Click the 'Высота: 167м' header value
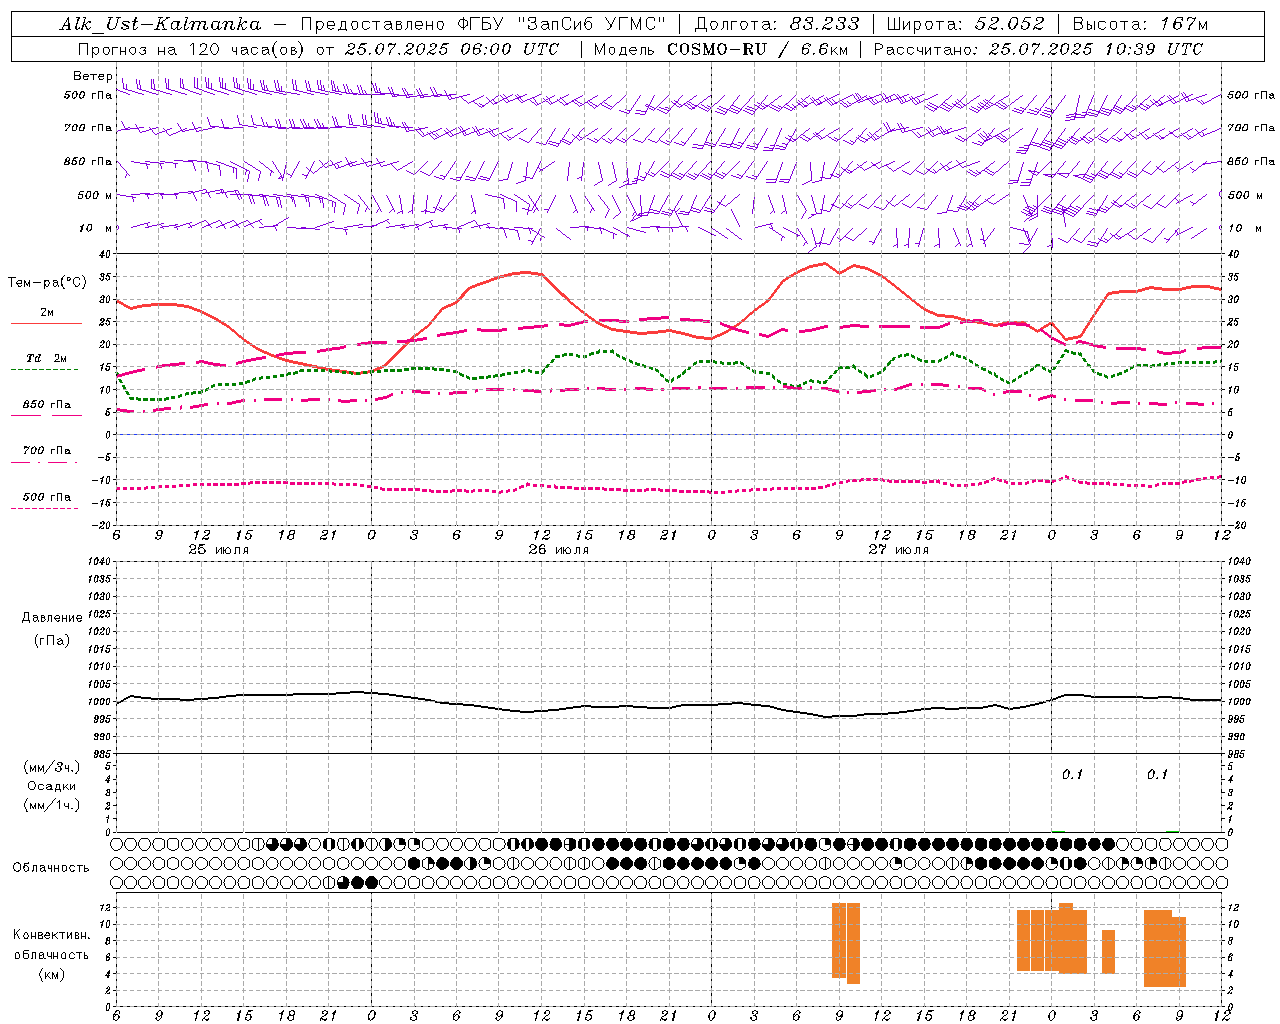1280x1024 pixels. tap(1140, 24)
